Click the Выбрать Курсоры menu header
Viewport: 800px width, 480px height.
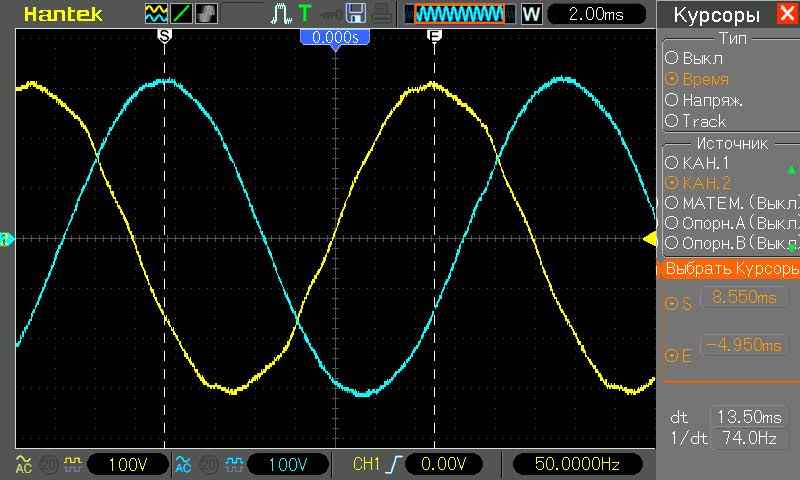728,270
